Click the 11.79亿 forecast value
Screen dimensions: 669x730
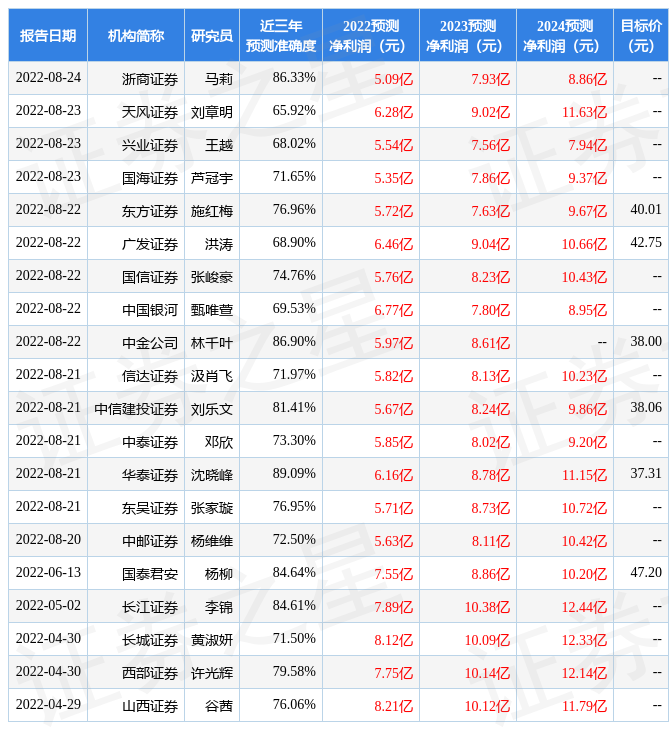coord(584,707)
